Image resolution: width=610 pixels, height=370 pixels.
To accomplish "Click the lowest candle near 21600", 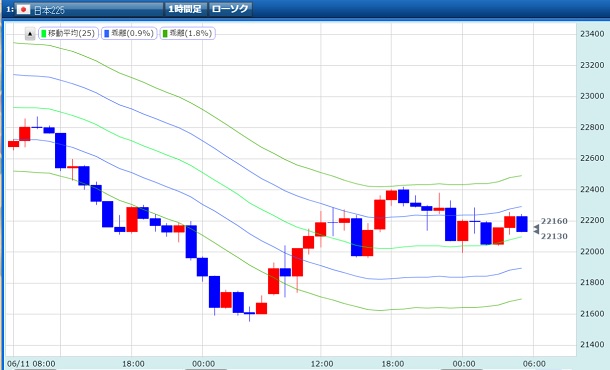I will 249,313.
